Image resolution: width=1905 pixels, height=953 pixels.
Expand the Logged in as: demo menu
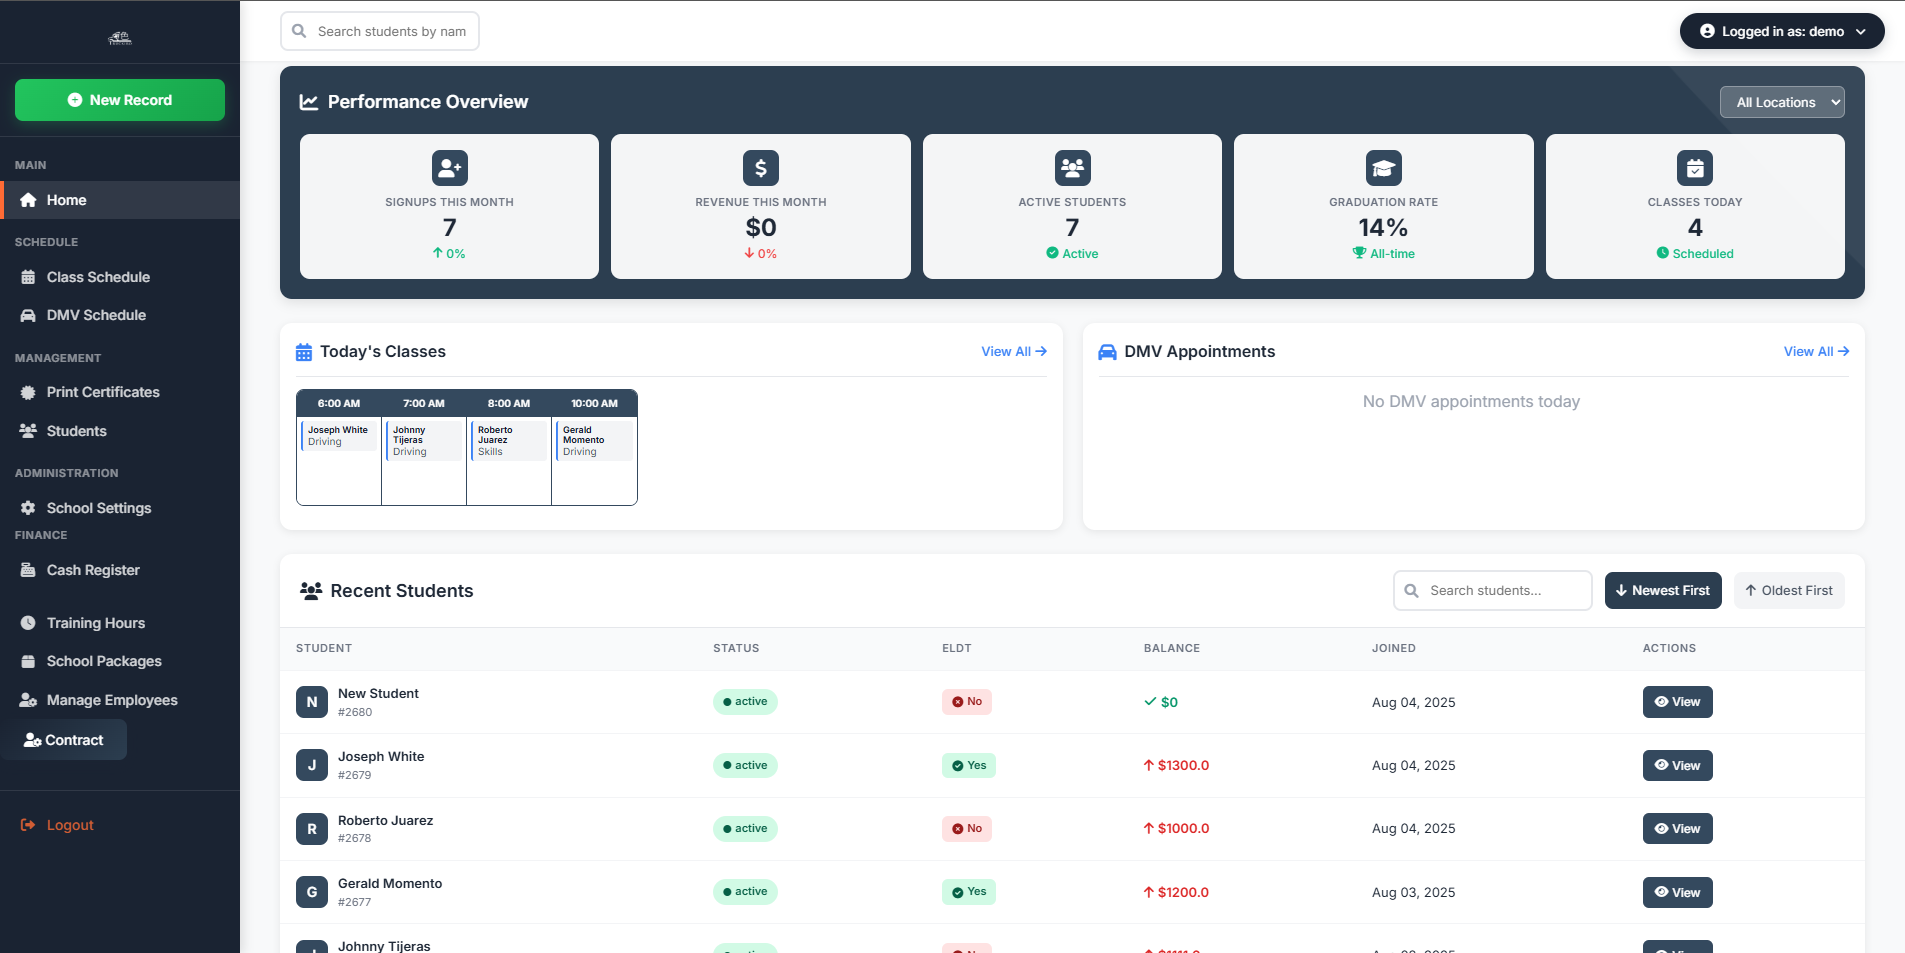click(x=1781, y=31)
